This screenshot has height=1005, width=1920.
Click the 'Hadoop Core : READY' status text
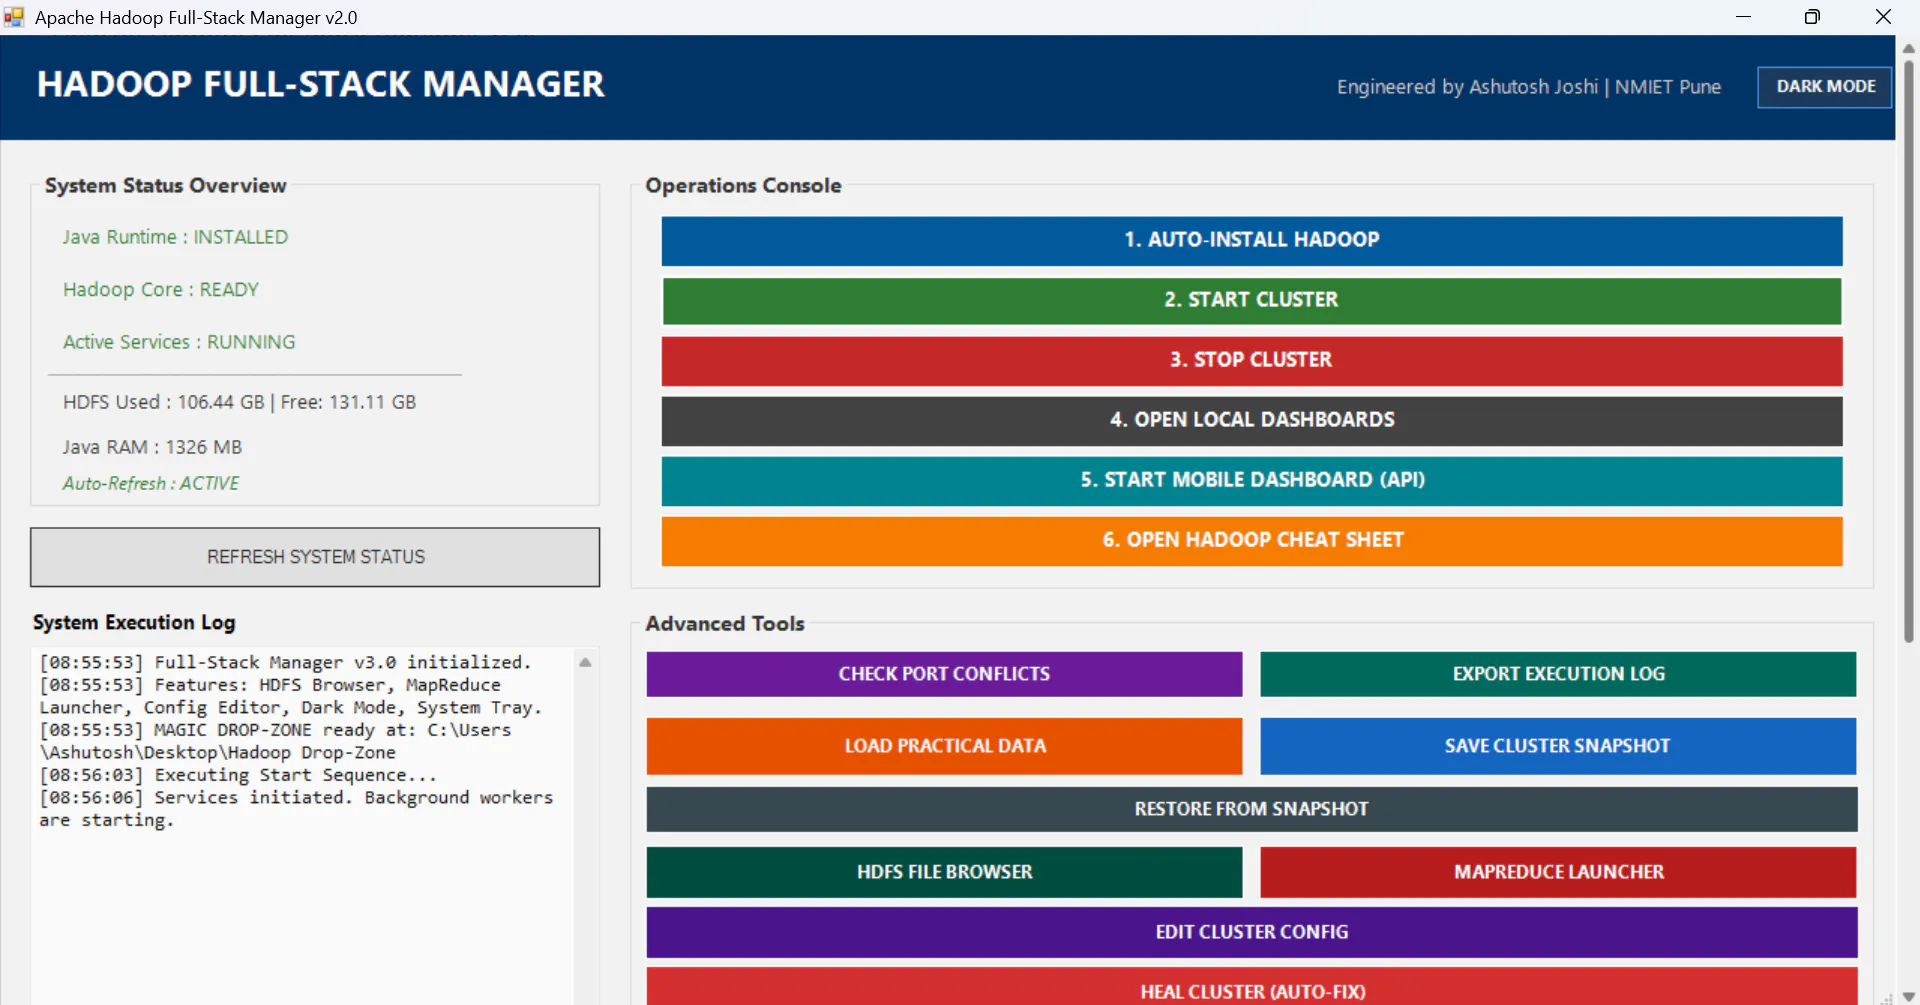point(161,290)
